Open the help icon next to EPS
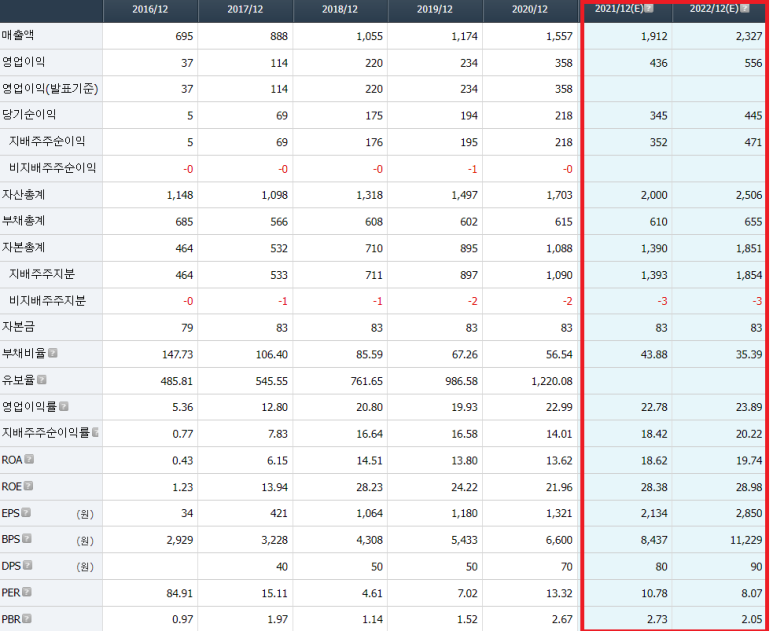This screenshot has height=631, width=773. 26,513
